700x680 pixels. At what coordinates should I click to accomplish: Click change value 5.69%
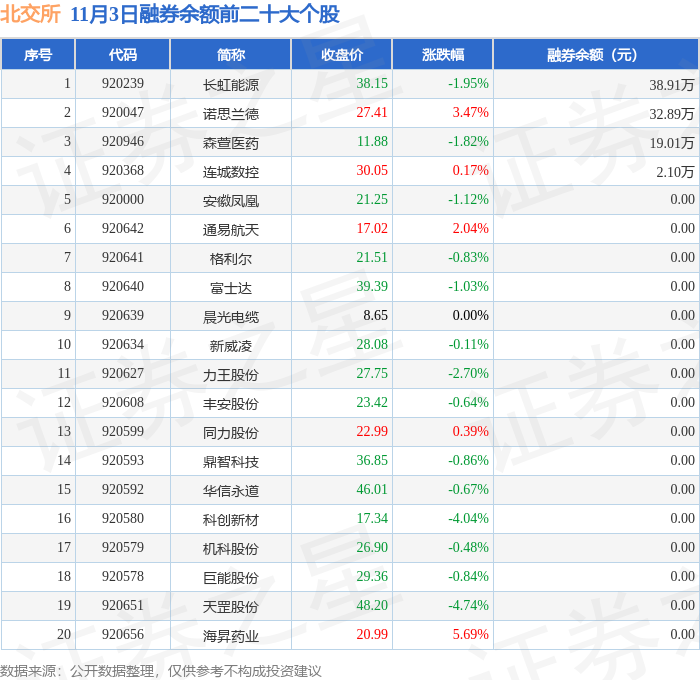tap(471, 635)
